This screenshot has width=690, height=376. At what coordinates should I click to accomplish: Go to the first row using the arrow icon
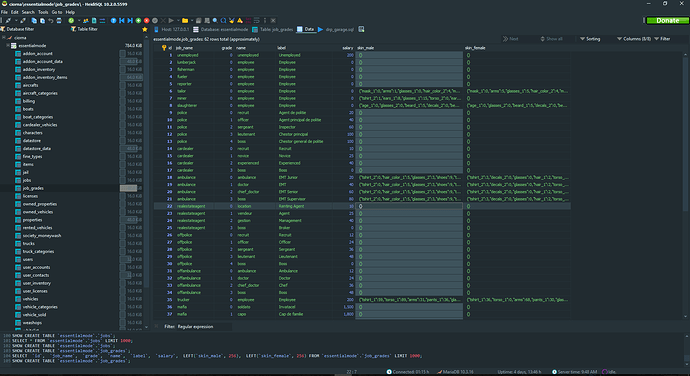[x=122, y=20]
